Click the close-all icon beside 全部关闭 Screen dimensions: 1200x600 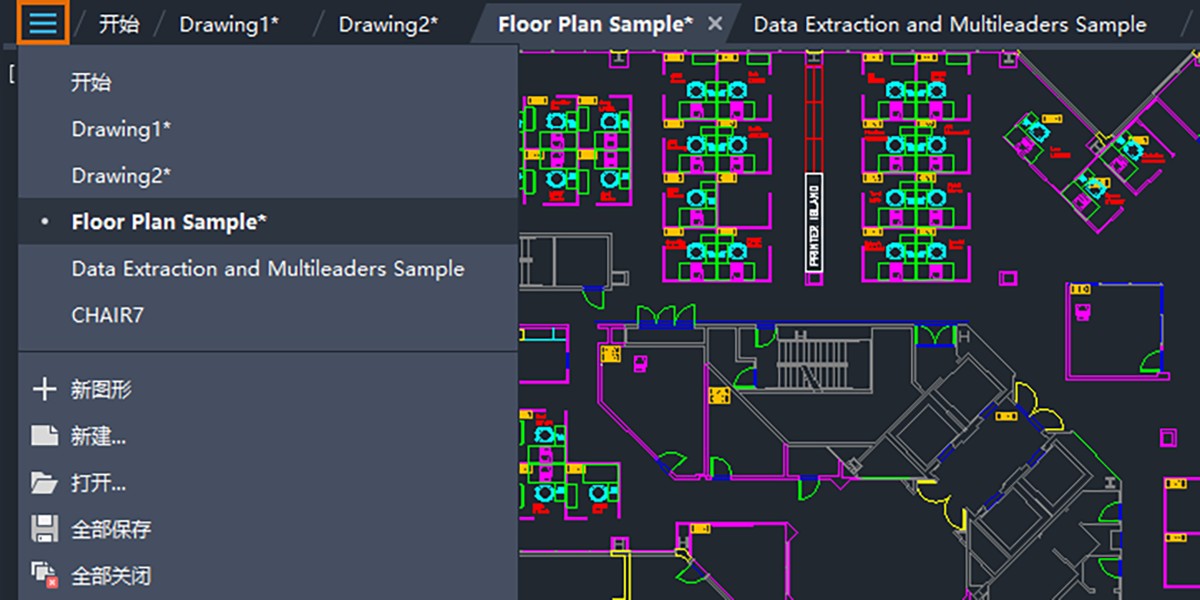point(45,573)
